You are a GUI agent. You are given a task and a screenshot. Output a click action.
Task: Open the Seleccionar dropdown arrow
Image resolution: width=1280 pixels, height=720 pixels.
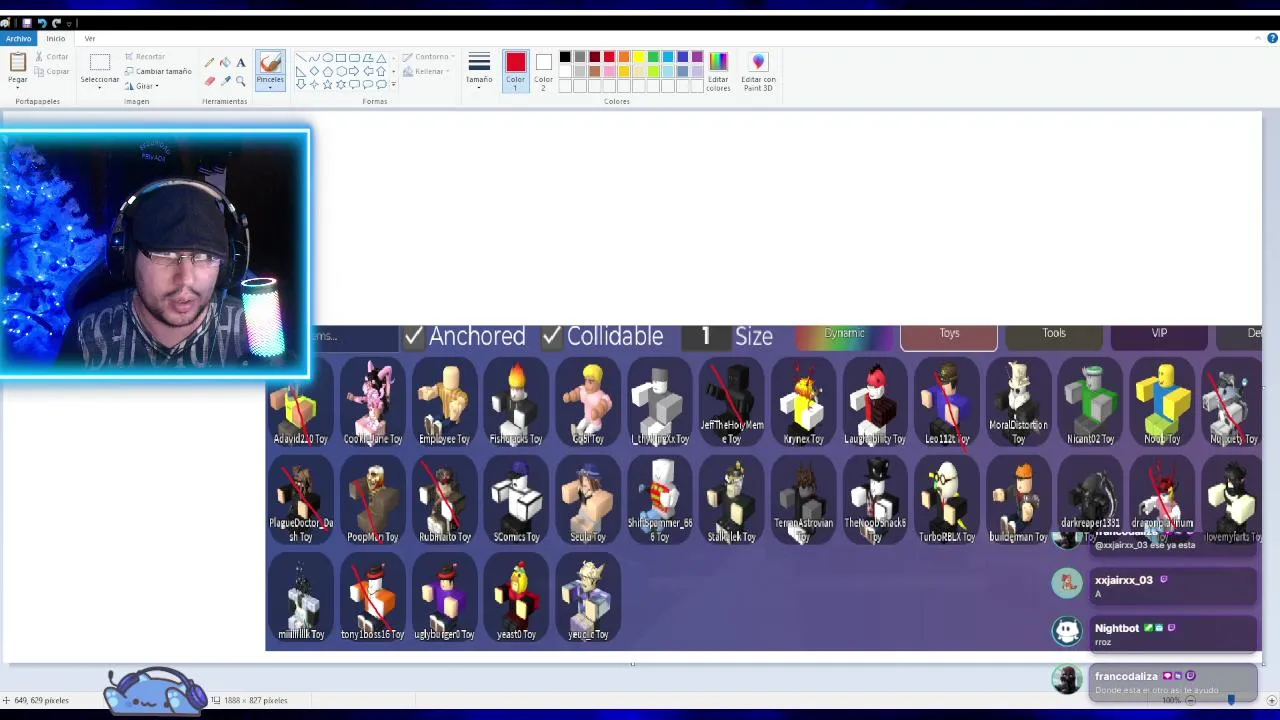pyautogui.click(x=99, y=87)
